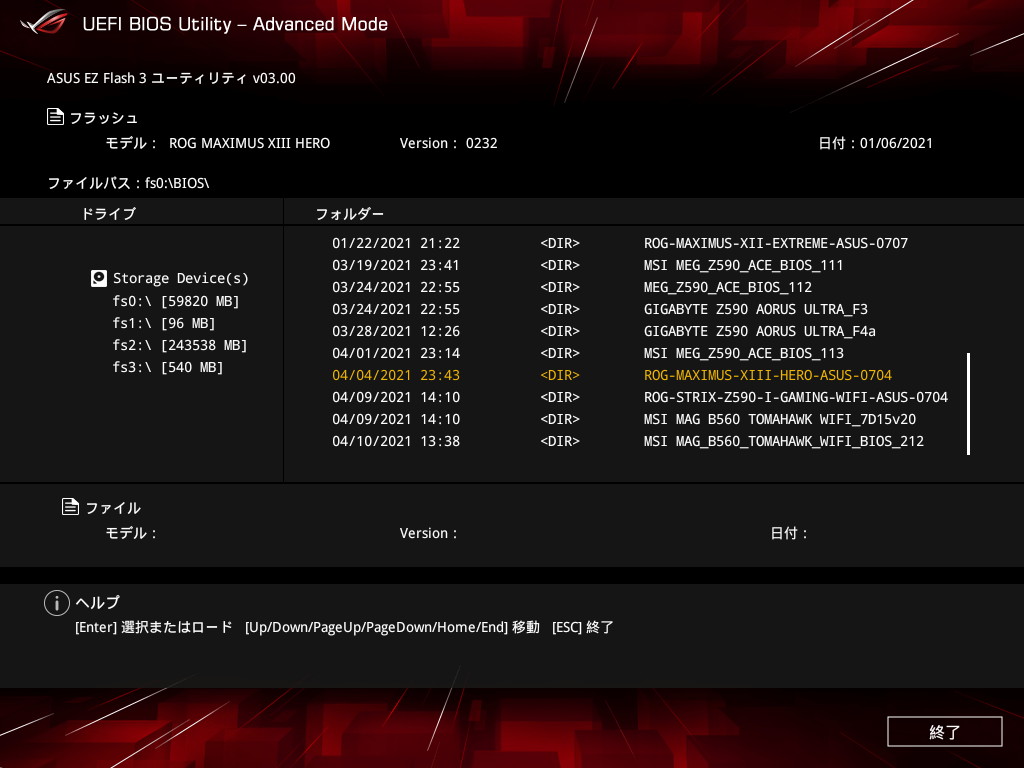Open folder MSI MEG_Z590_ACE_BIOS_113
The width and height of the screenshot is (1024, 768).
pyautogui.click(x=744, y=354)
